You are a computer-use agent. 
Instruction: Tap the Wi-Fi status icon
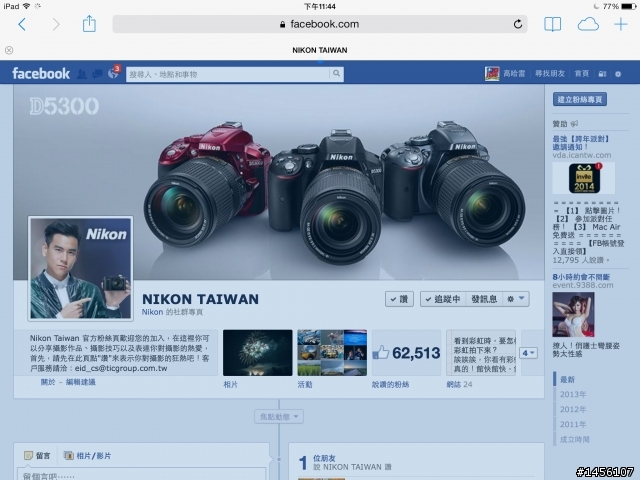coord(27,6)
